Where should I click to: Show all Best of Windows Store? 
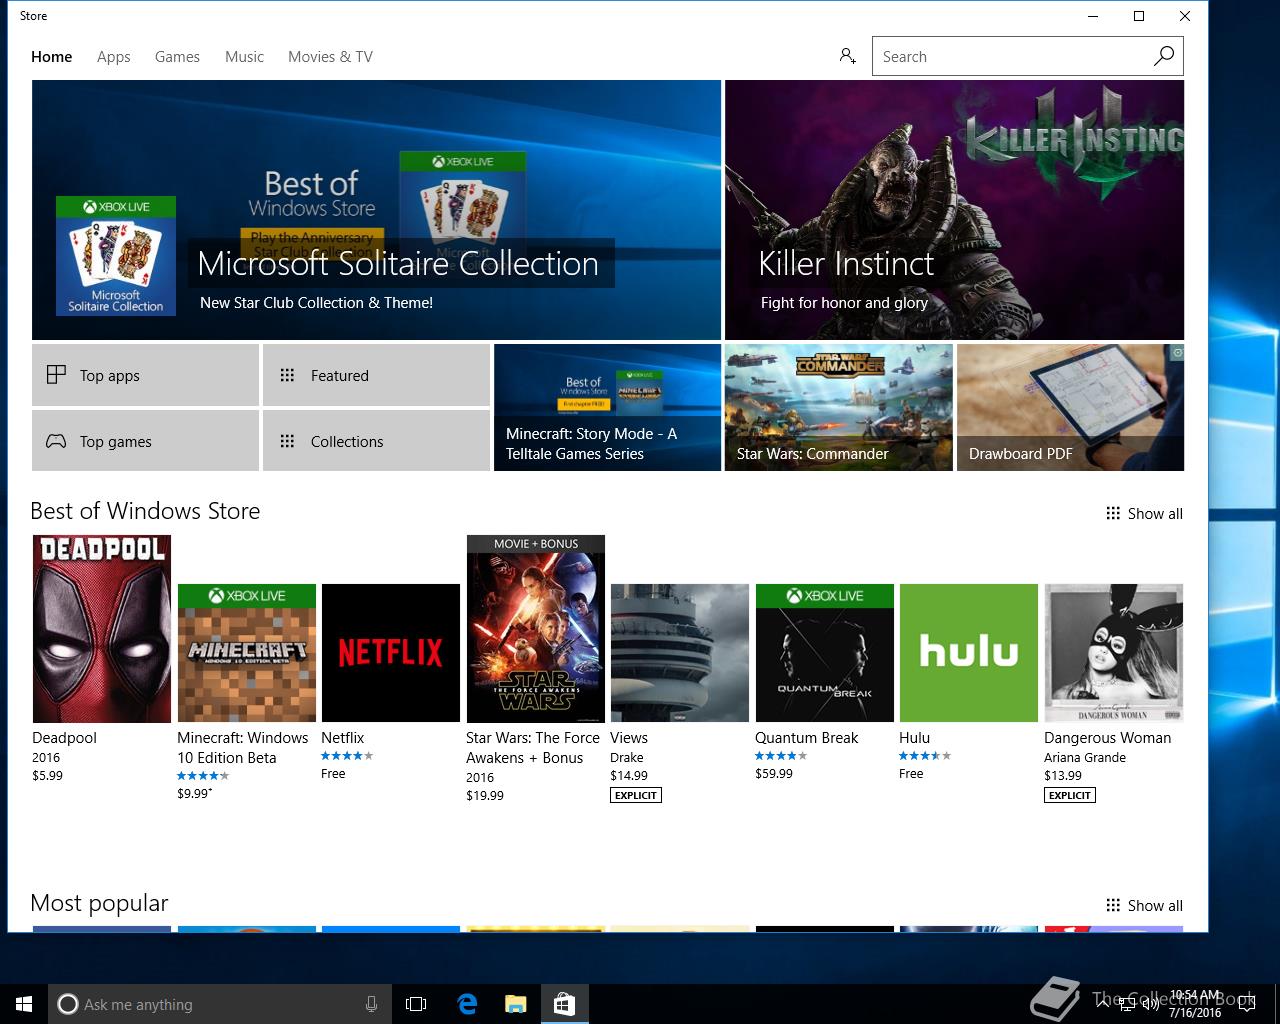click(1144, 513)
